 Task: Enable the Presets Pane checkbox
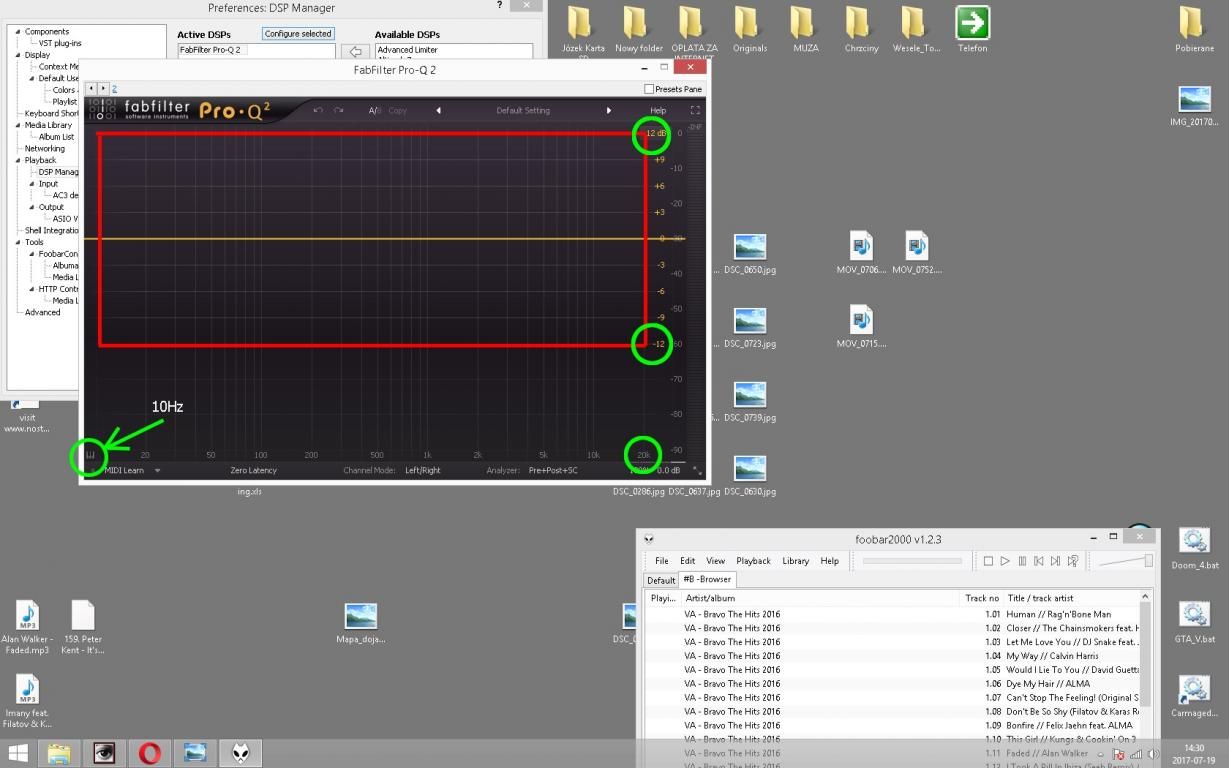649,89
